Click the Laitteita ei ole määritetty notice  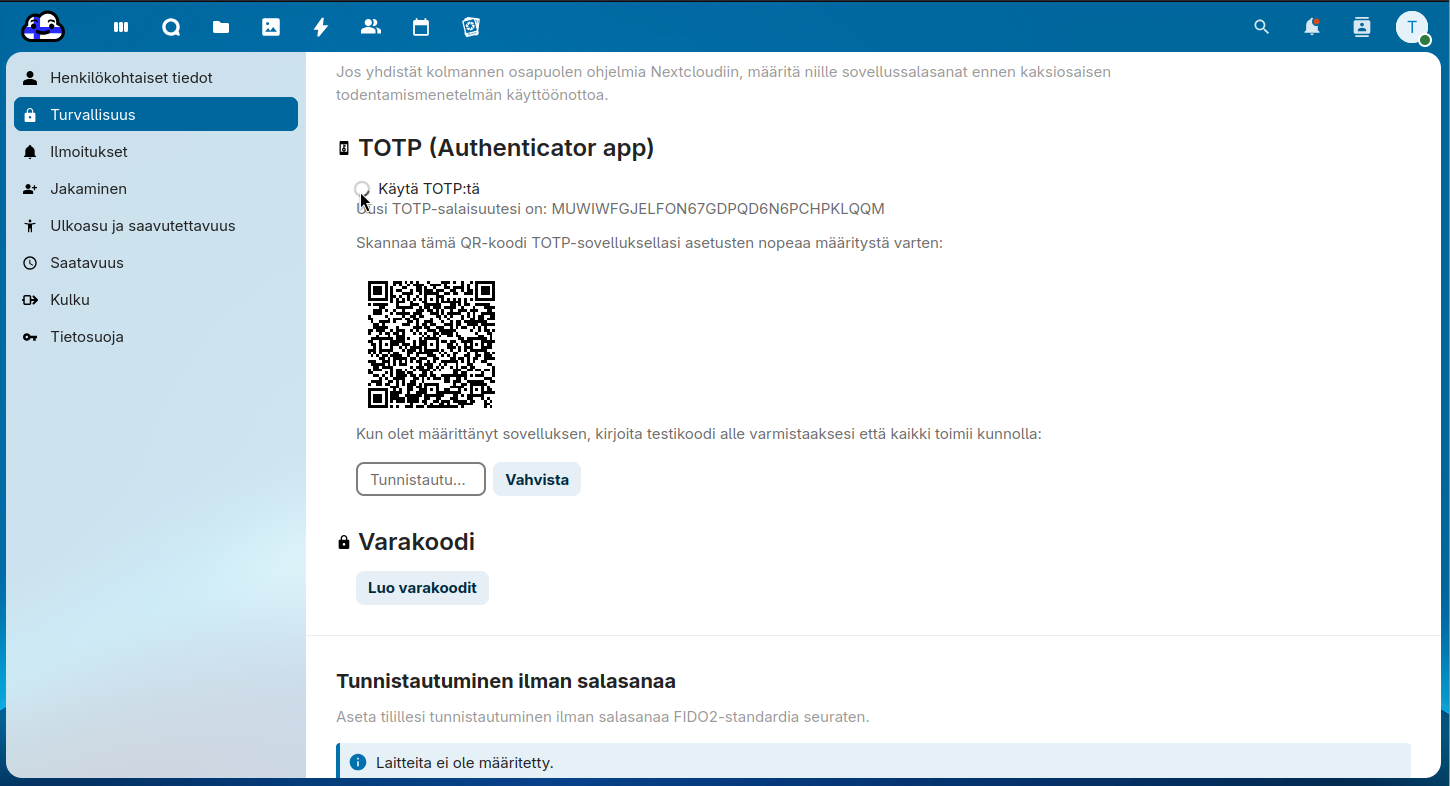coord(873,762)
